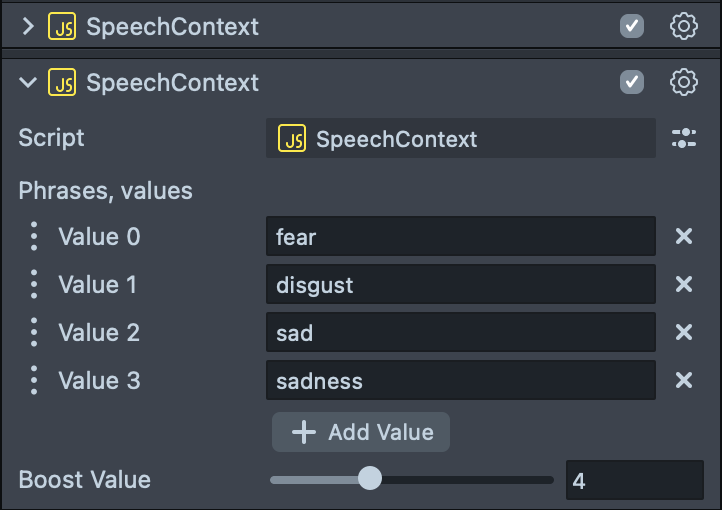Screen dimensions: 722x510
Task: Click the SpeechContext script reference field
Action: coord(460,139)
